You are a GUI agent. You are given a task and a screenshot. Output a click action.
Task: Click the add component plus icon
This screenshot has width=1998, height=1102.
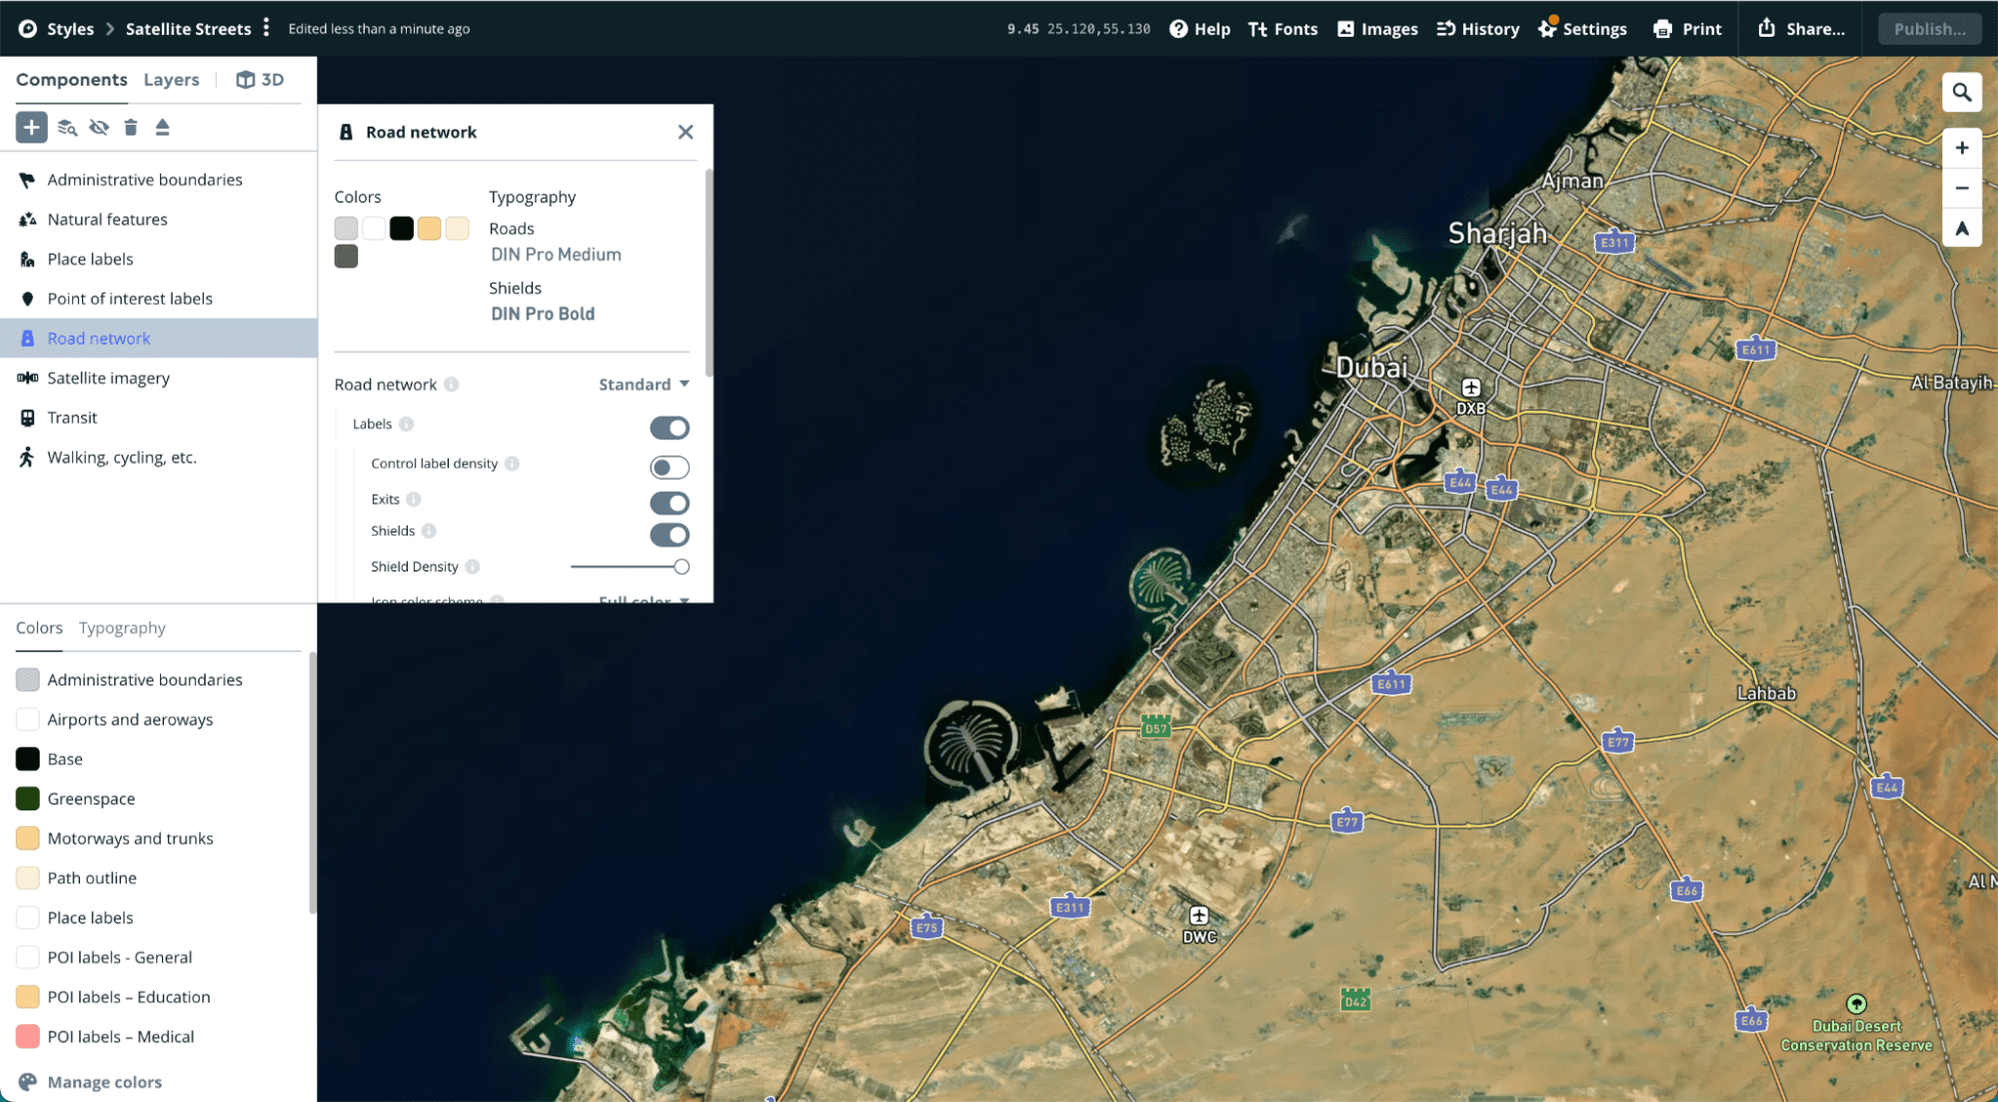31,127
